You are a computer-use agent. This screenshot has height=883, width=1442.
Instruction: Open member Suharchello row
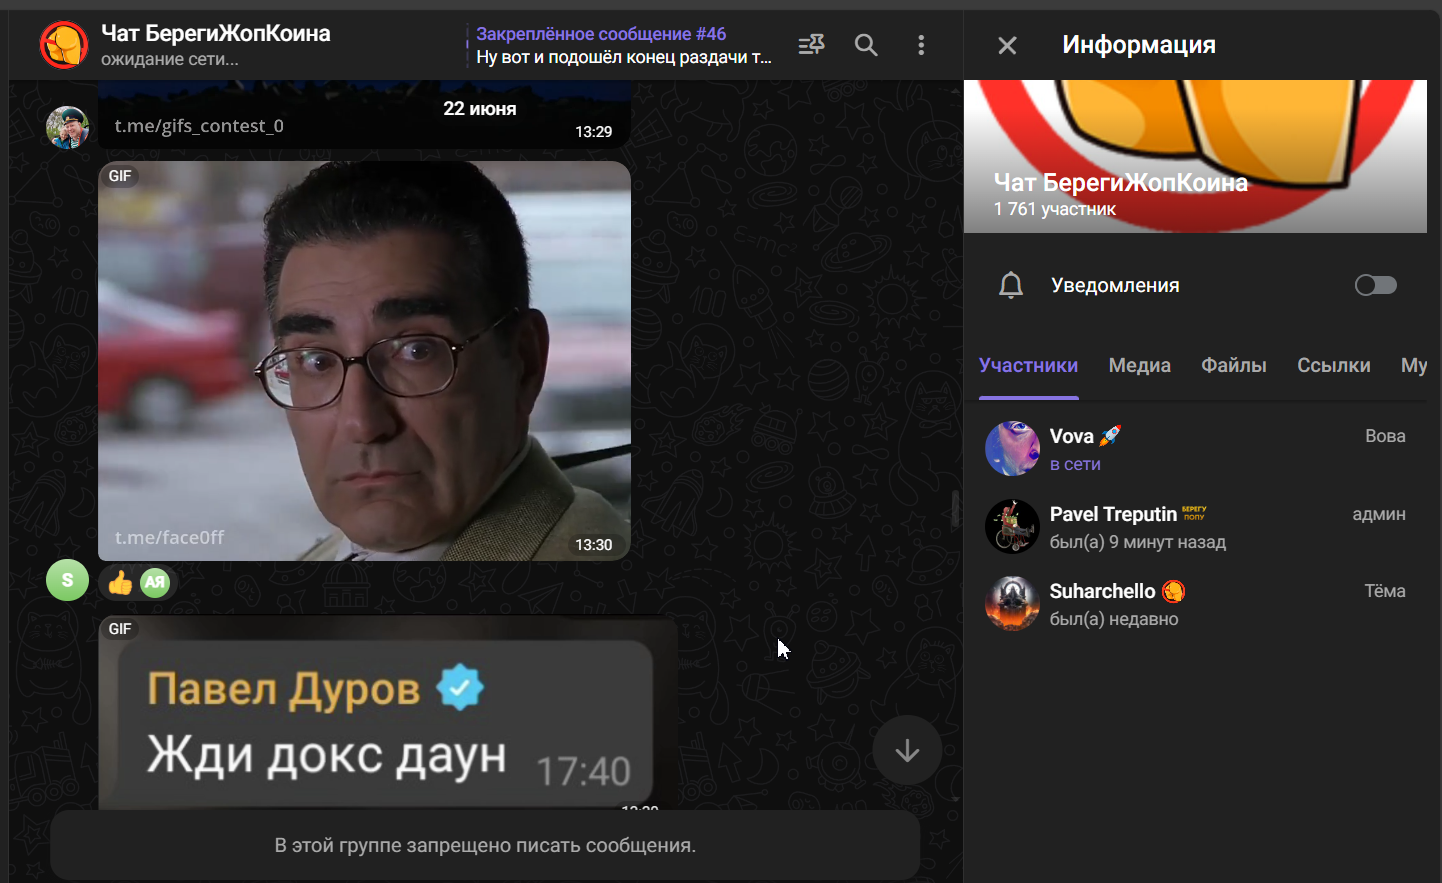tap(1195, 604)
